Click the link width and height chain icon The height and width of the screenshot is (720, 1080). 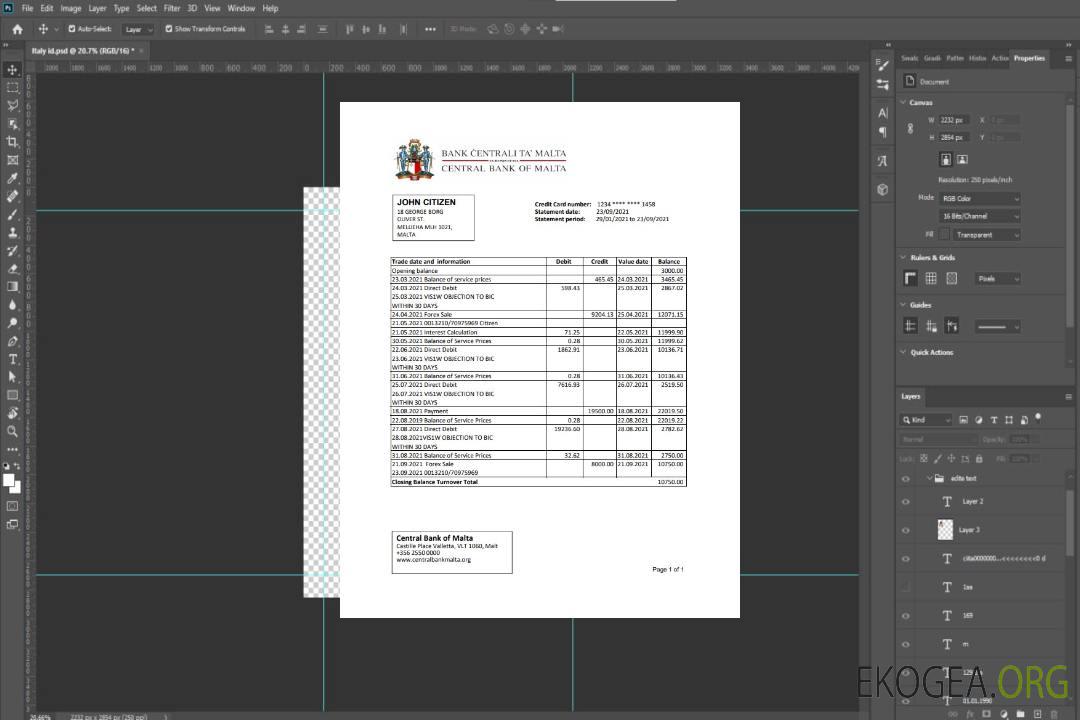click(911, 129)
